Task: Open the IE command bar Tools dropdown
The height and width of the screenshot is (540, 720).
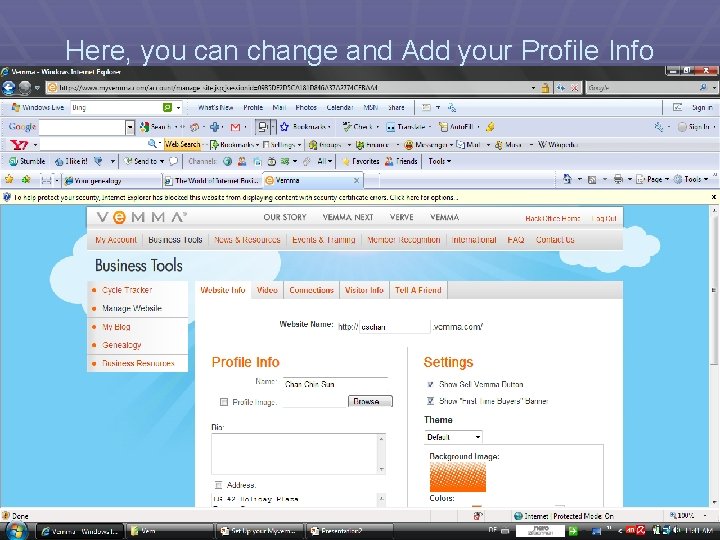Action: click(691, 180)
